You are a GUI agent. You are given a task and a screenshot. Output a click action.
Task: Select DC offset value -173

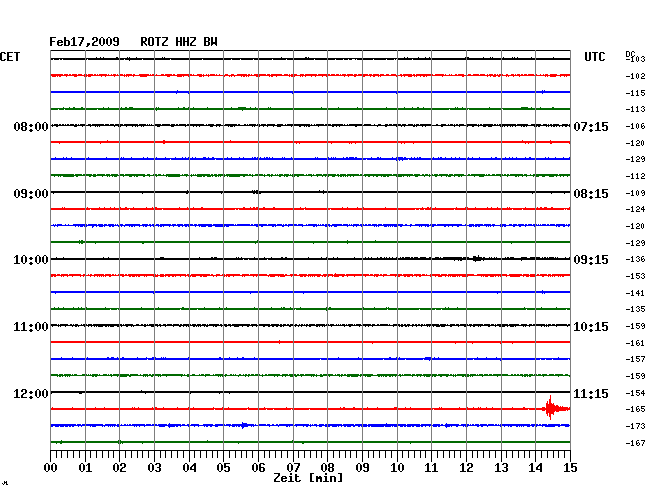(636, 426)
